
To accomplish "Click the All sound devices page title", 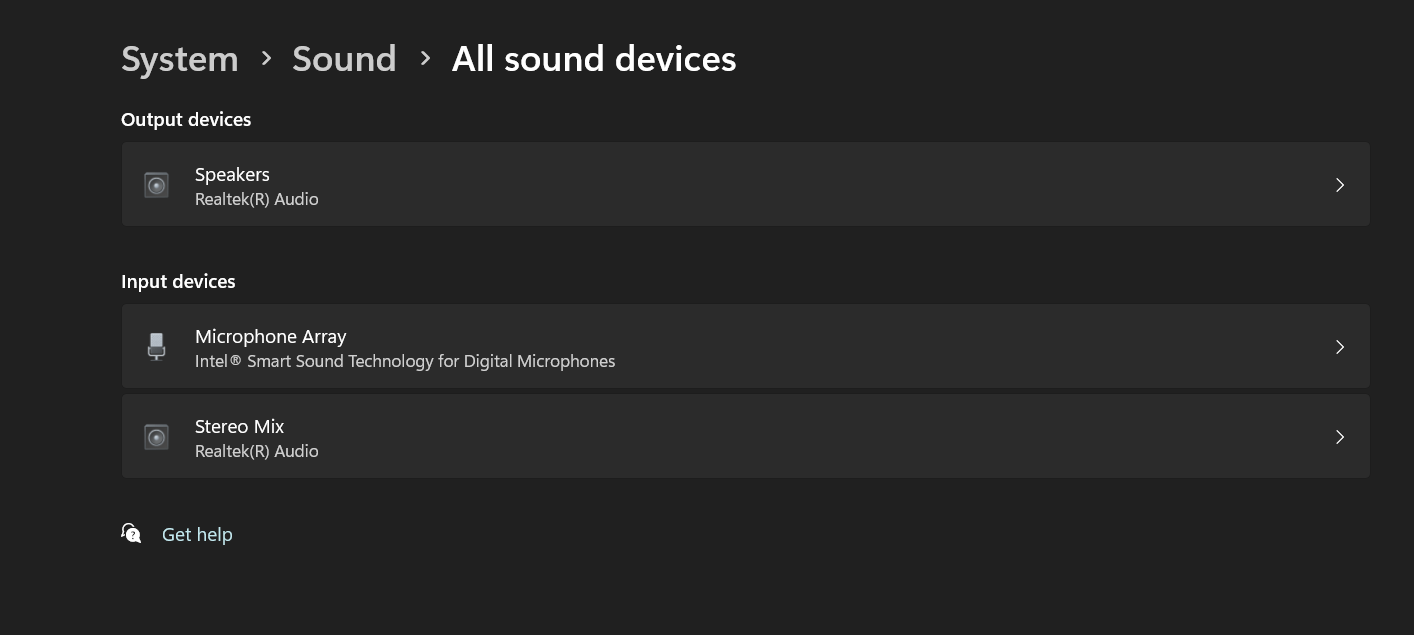I will [594, 59].
